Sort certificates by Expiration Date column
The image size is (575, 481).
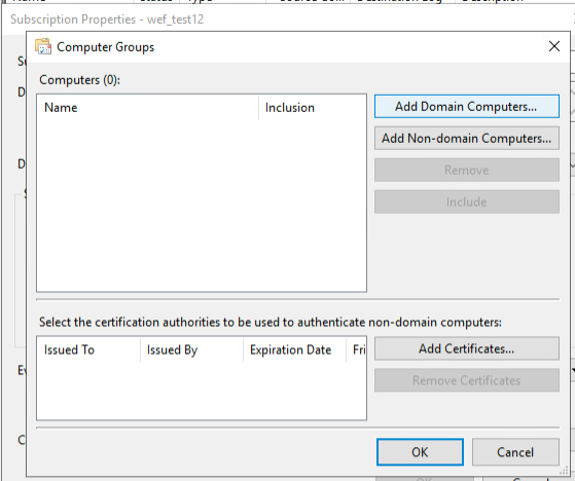(294, 350)
